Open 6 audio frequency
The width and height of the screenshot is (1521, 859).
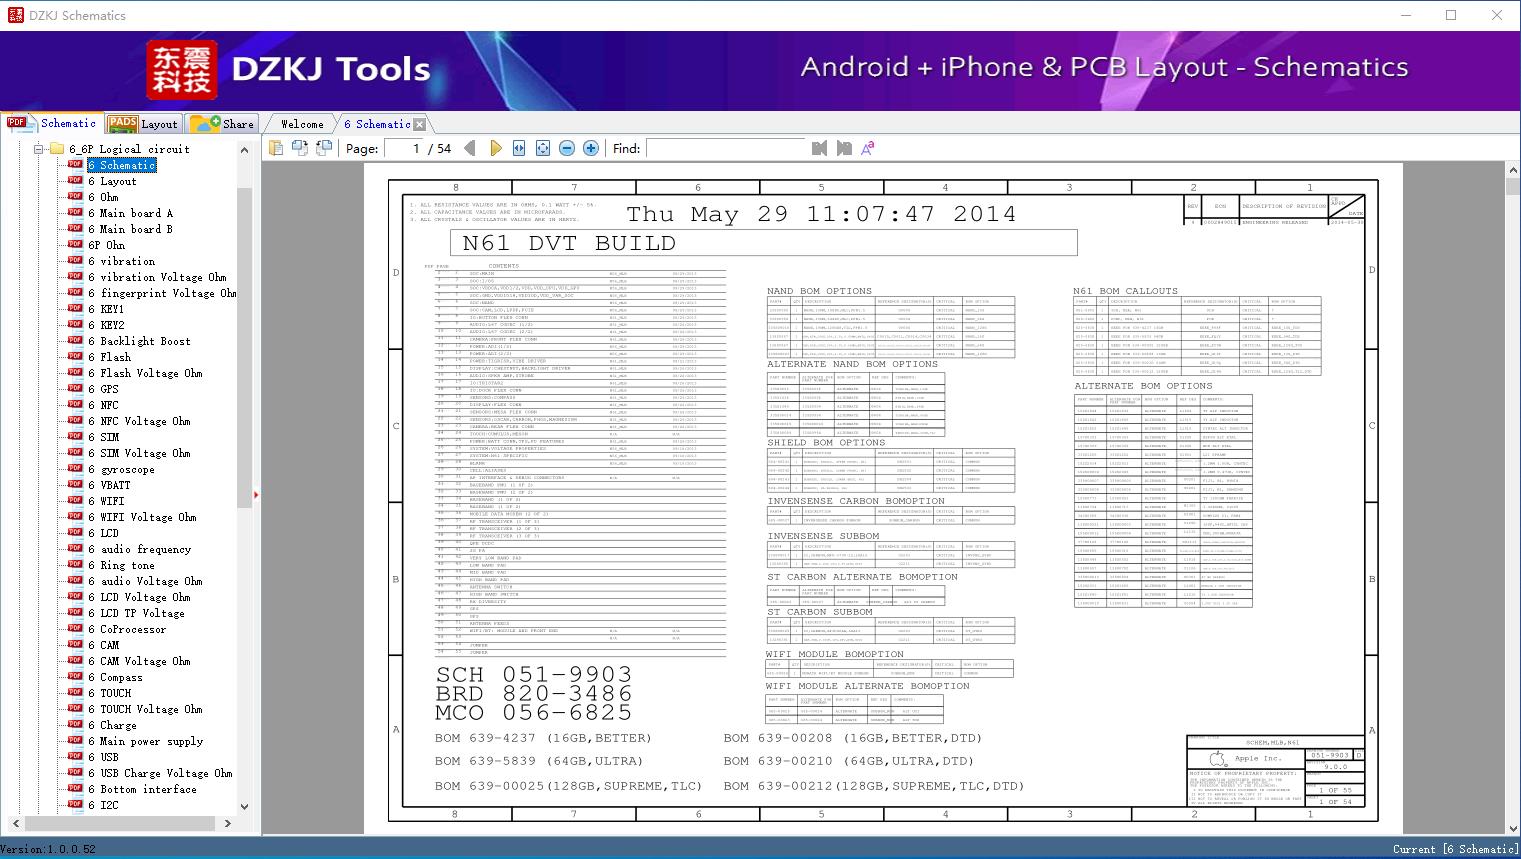[139, 549]
